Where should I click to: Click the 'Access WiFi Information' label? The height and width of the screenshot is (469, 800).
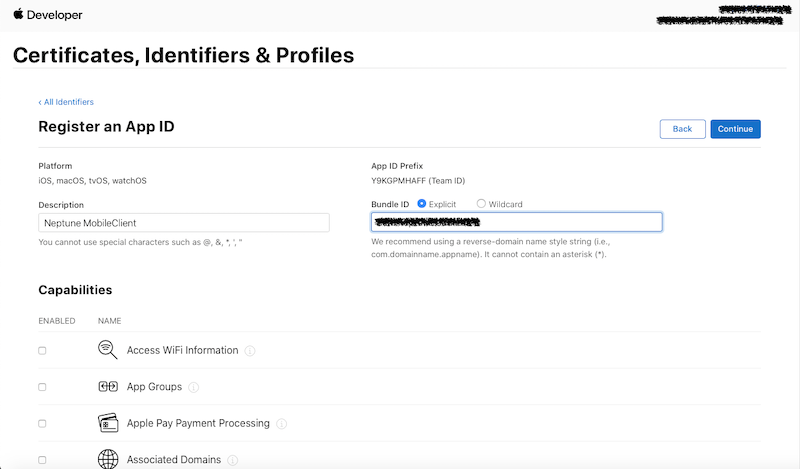(182, 350)
